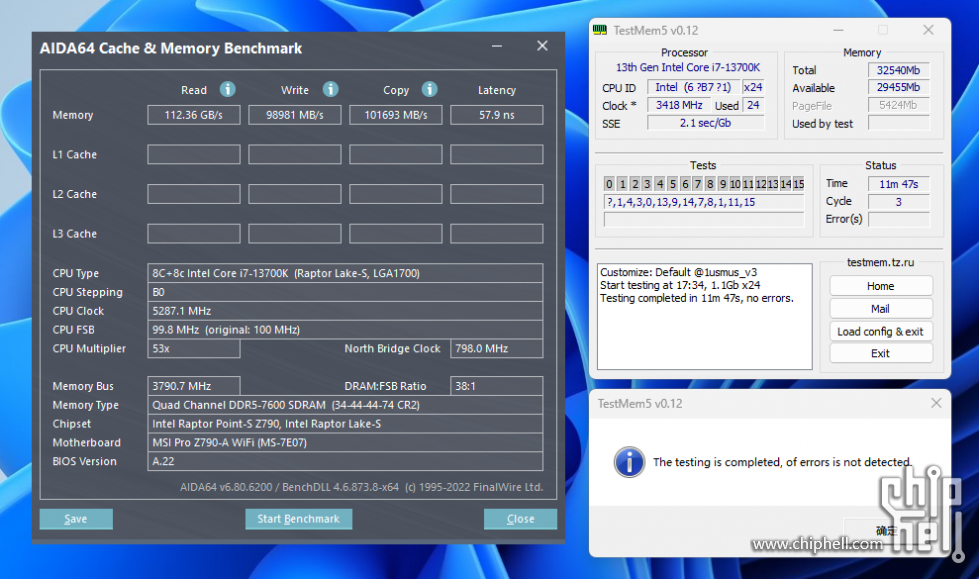979x579 pixels.
Task: Click test number 15 in the Tests row
Action: click(799, 184)
